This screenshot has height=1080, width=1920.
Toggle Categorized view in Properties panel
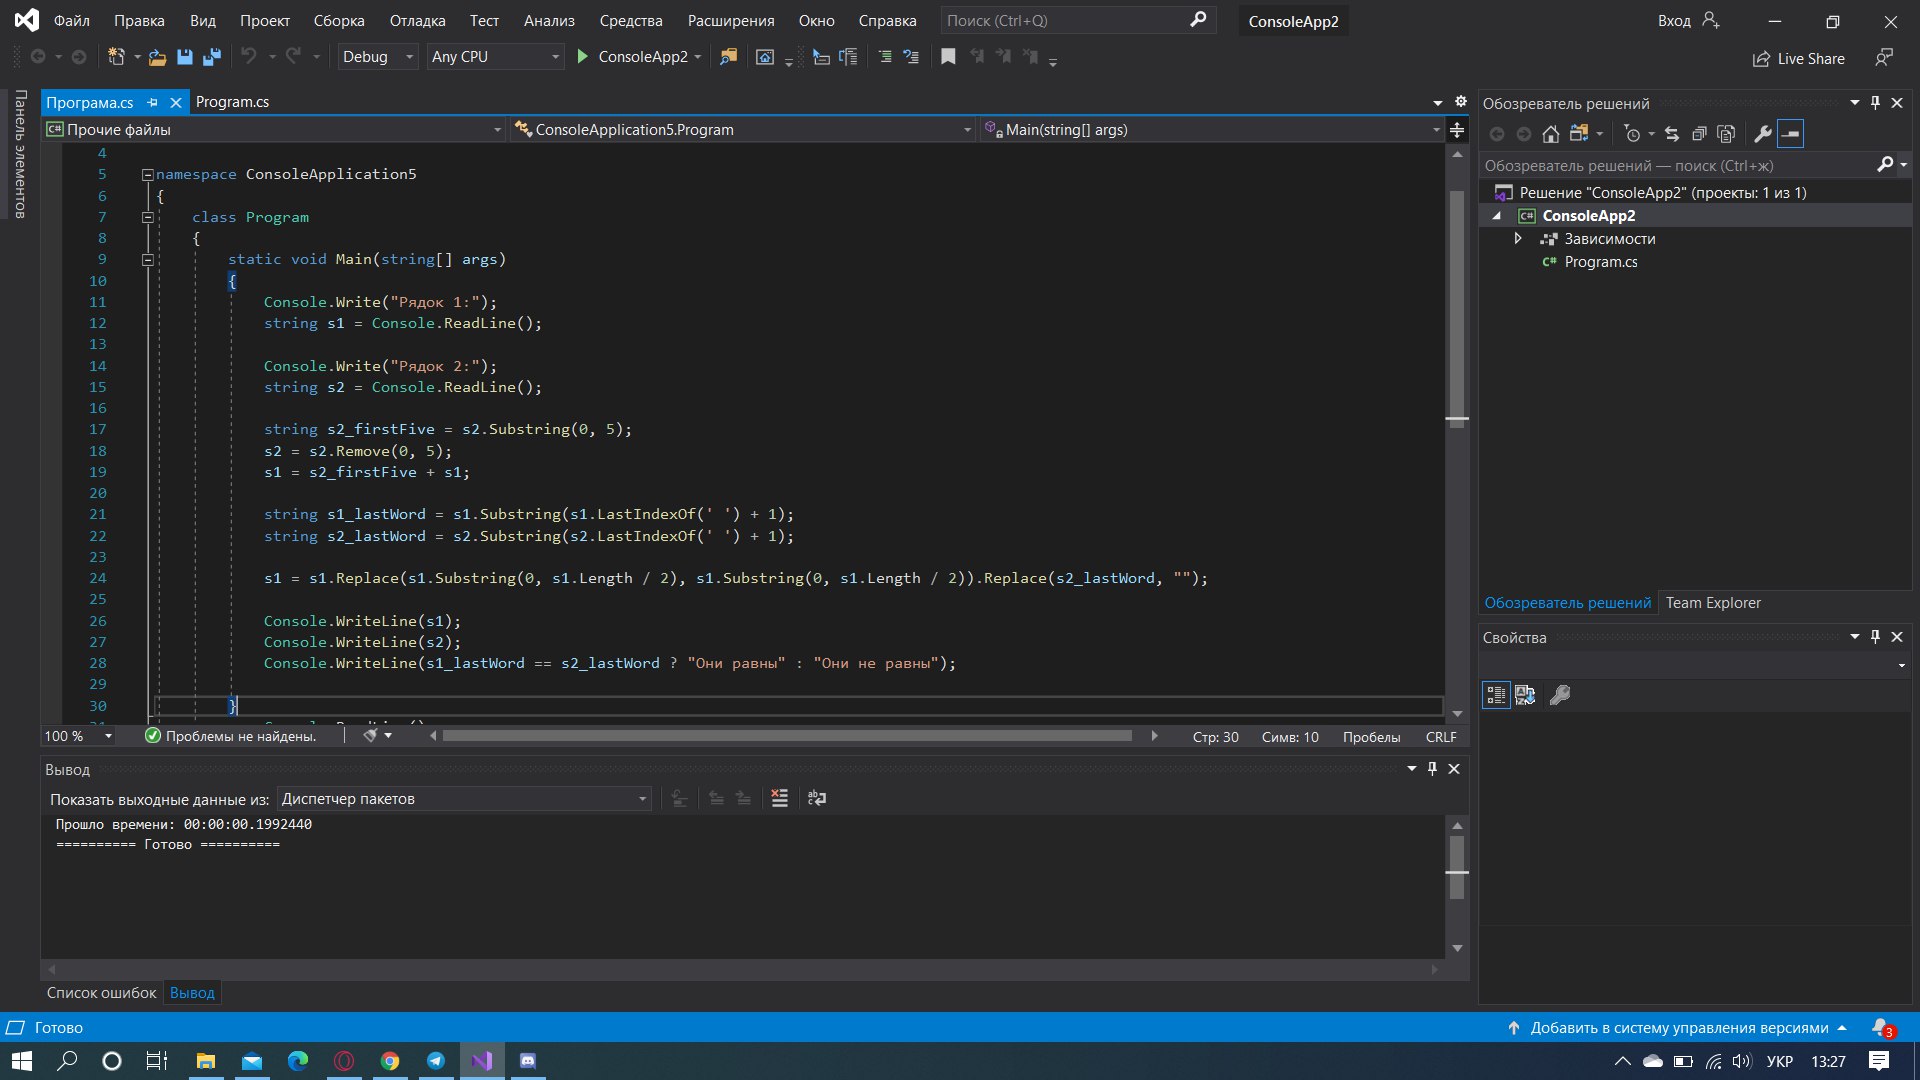coord(1496,695)
